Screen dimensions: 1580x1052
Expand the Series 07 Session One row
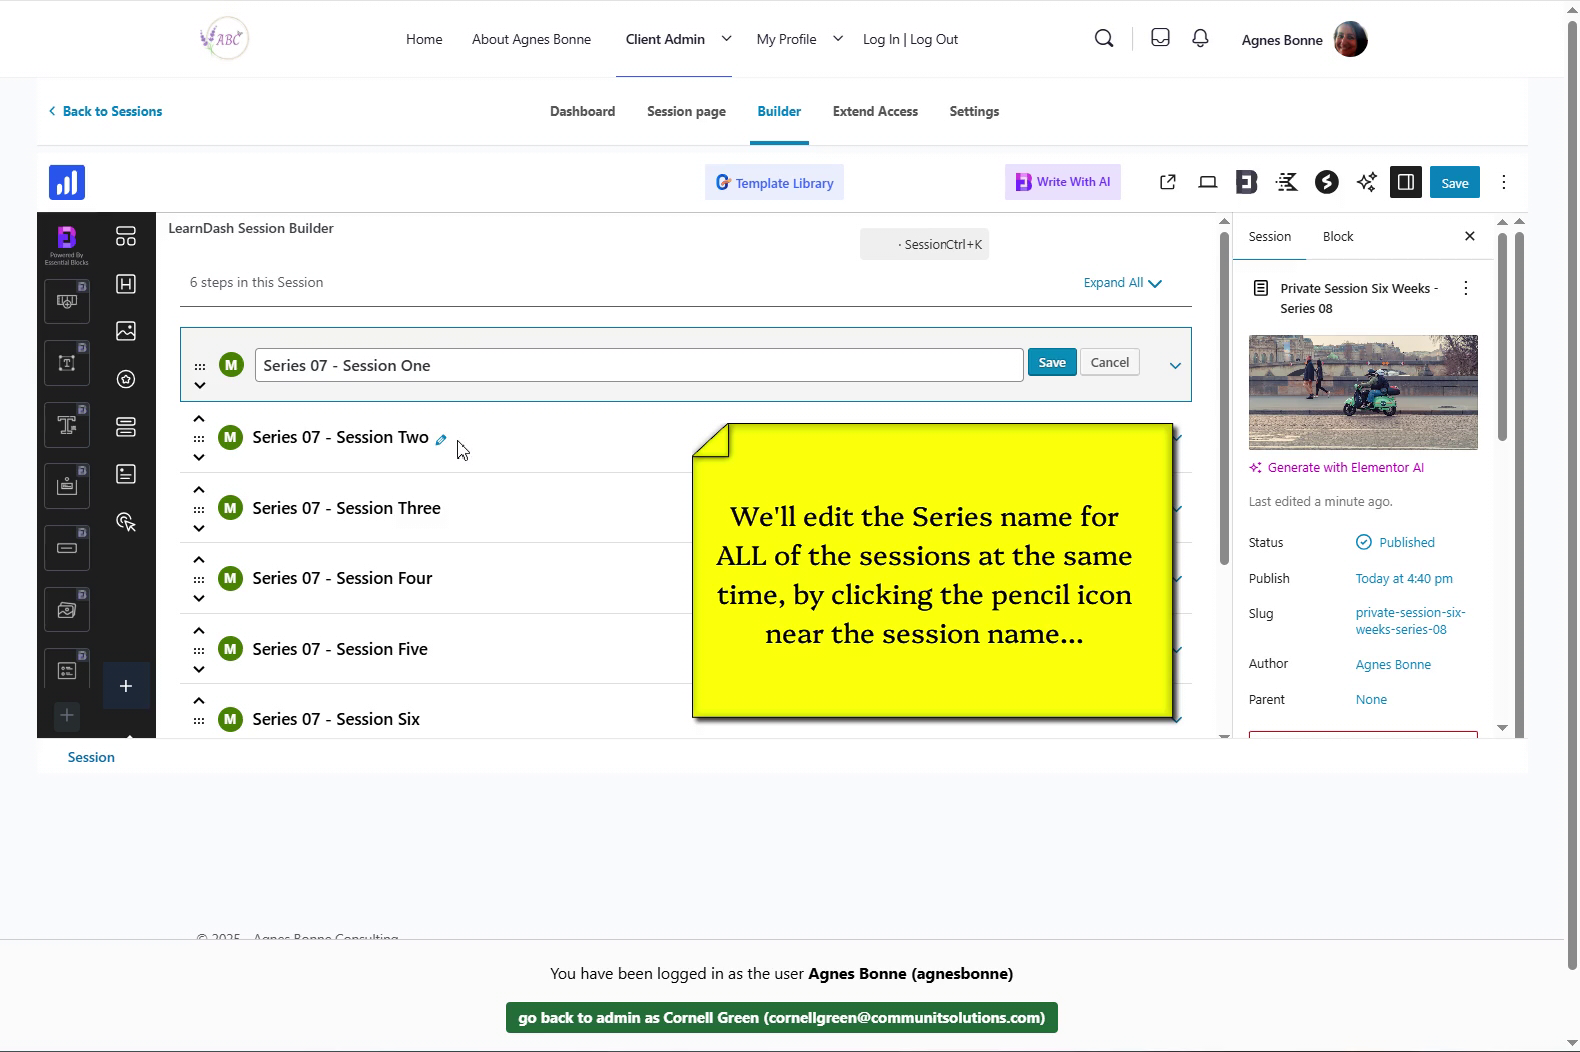1175,366
